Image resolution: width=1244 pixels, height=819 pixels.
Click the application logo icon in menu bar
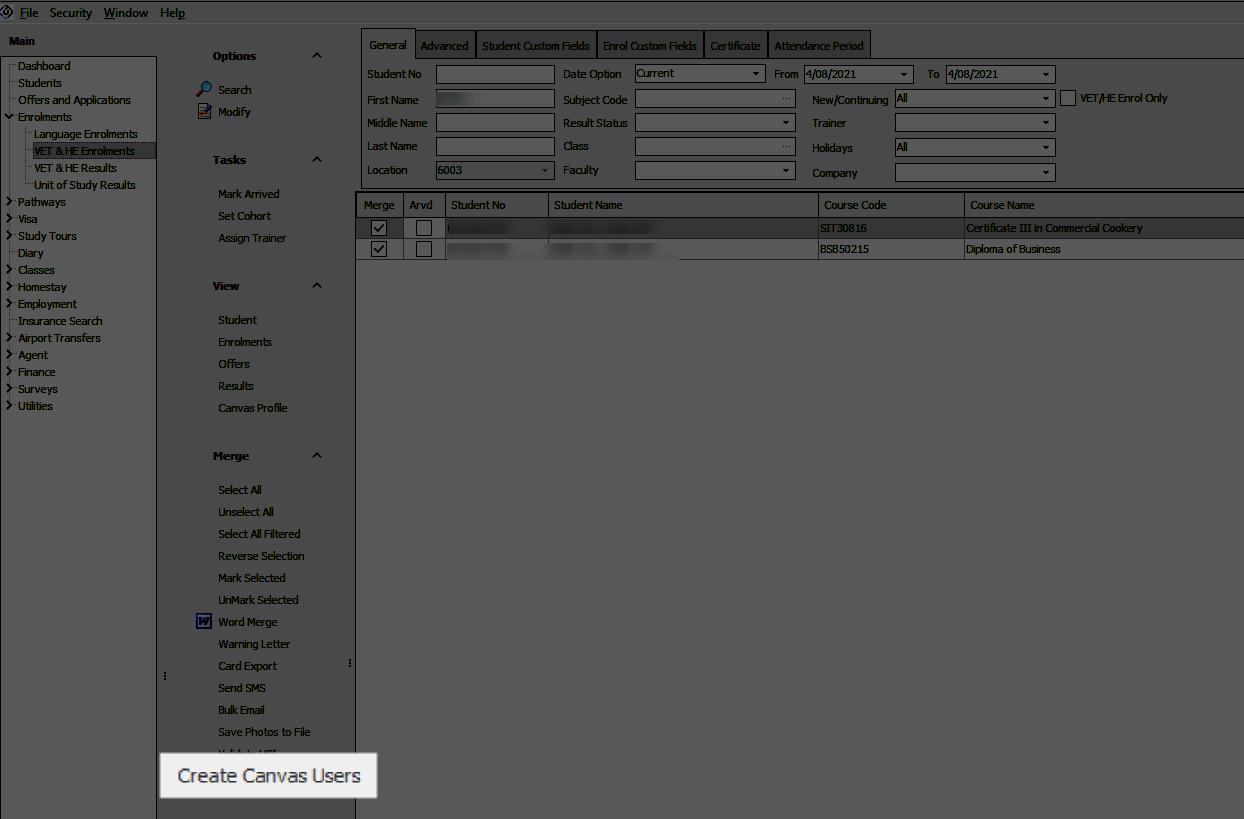tap(7, 13)
